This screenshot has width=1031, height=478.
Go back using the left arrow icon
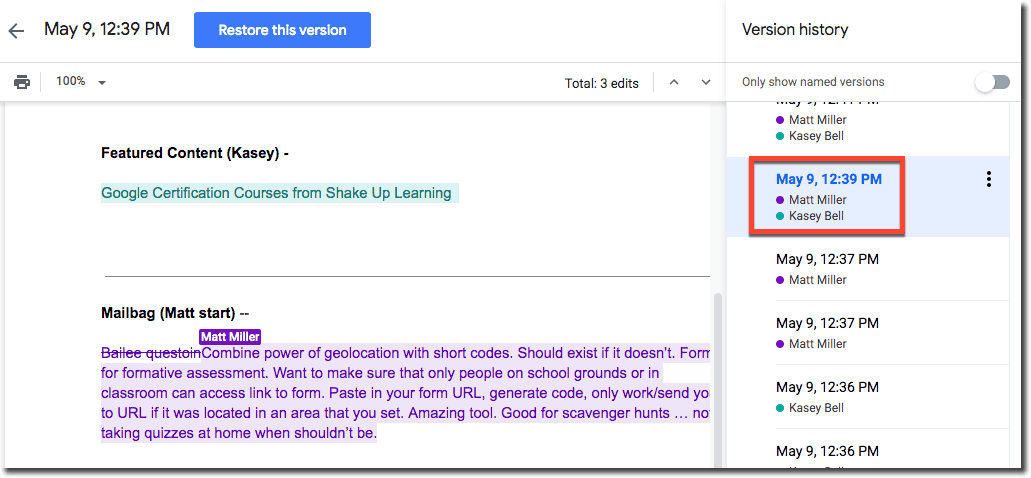click(x=16, y=30)
